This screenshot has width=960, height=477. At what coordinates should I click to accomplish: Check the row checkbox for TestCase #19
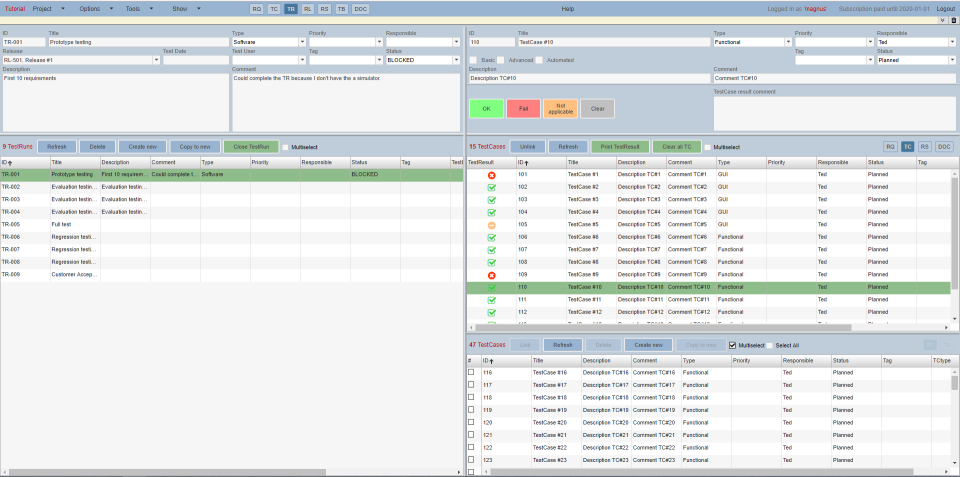[x=471, y=410]
